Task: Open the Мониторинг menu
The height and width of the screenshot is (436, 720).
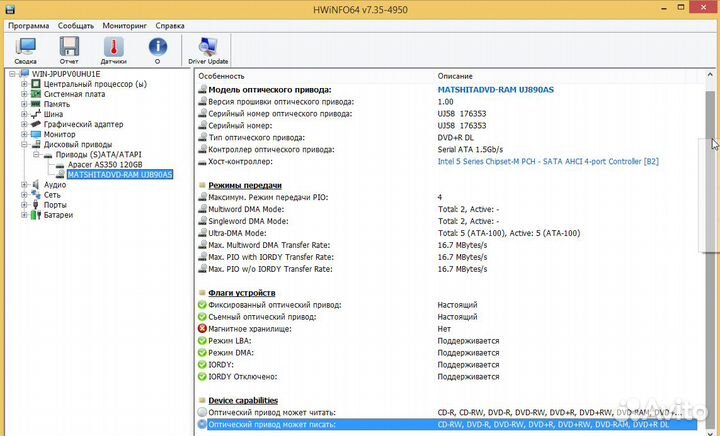Action: (124, 26)
